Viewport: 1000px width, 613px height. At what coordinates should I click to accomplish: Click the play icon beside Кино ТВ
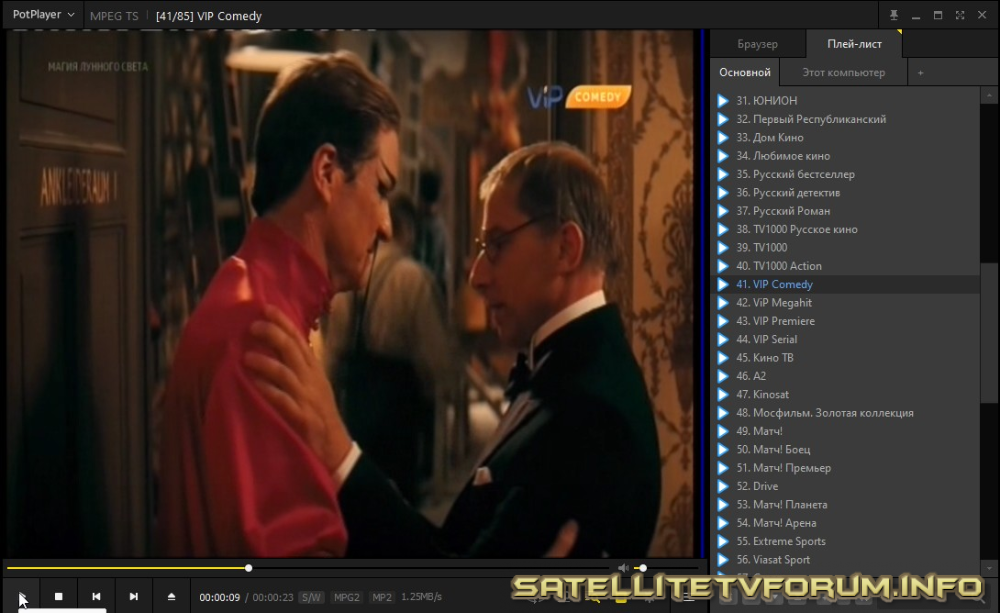(x=723, y=358)
